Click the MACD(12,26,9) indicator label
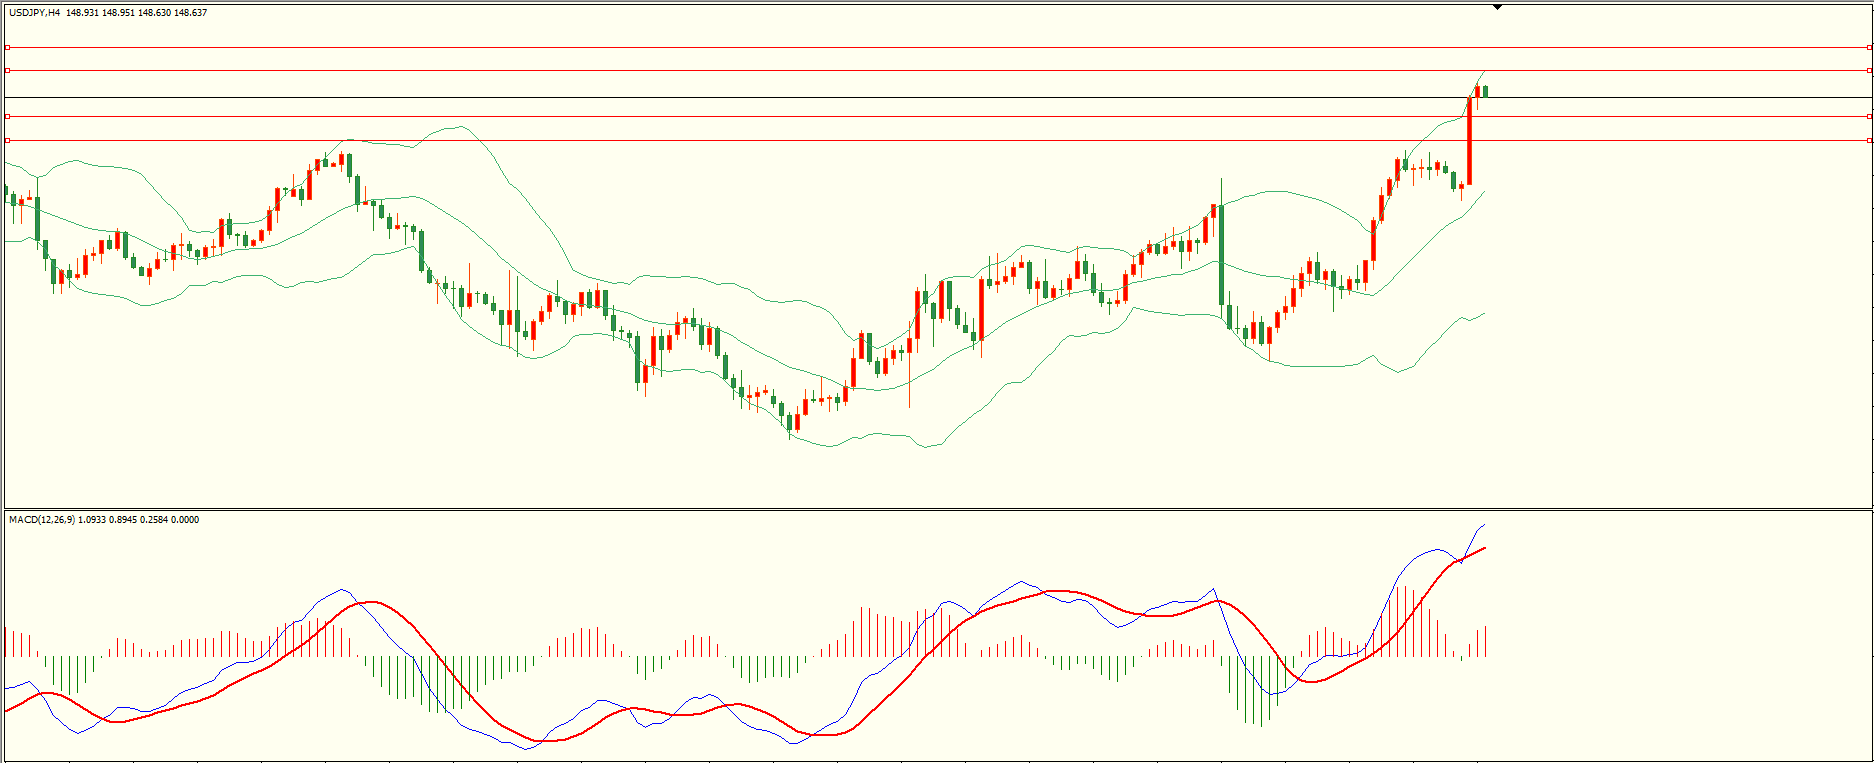 point(42,520)
